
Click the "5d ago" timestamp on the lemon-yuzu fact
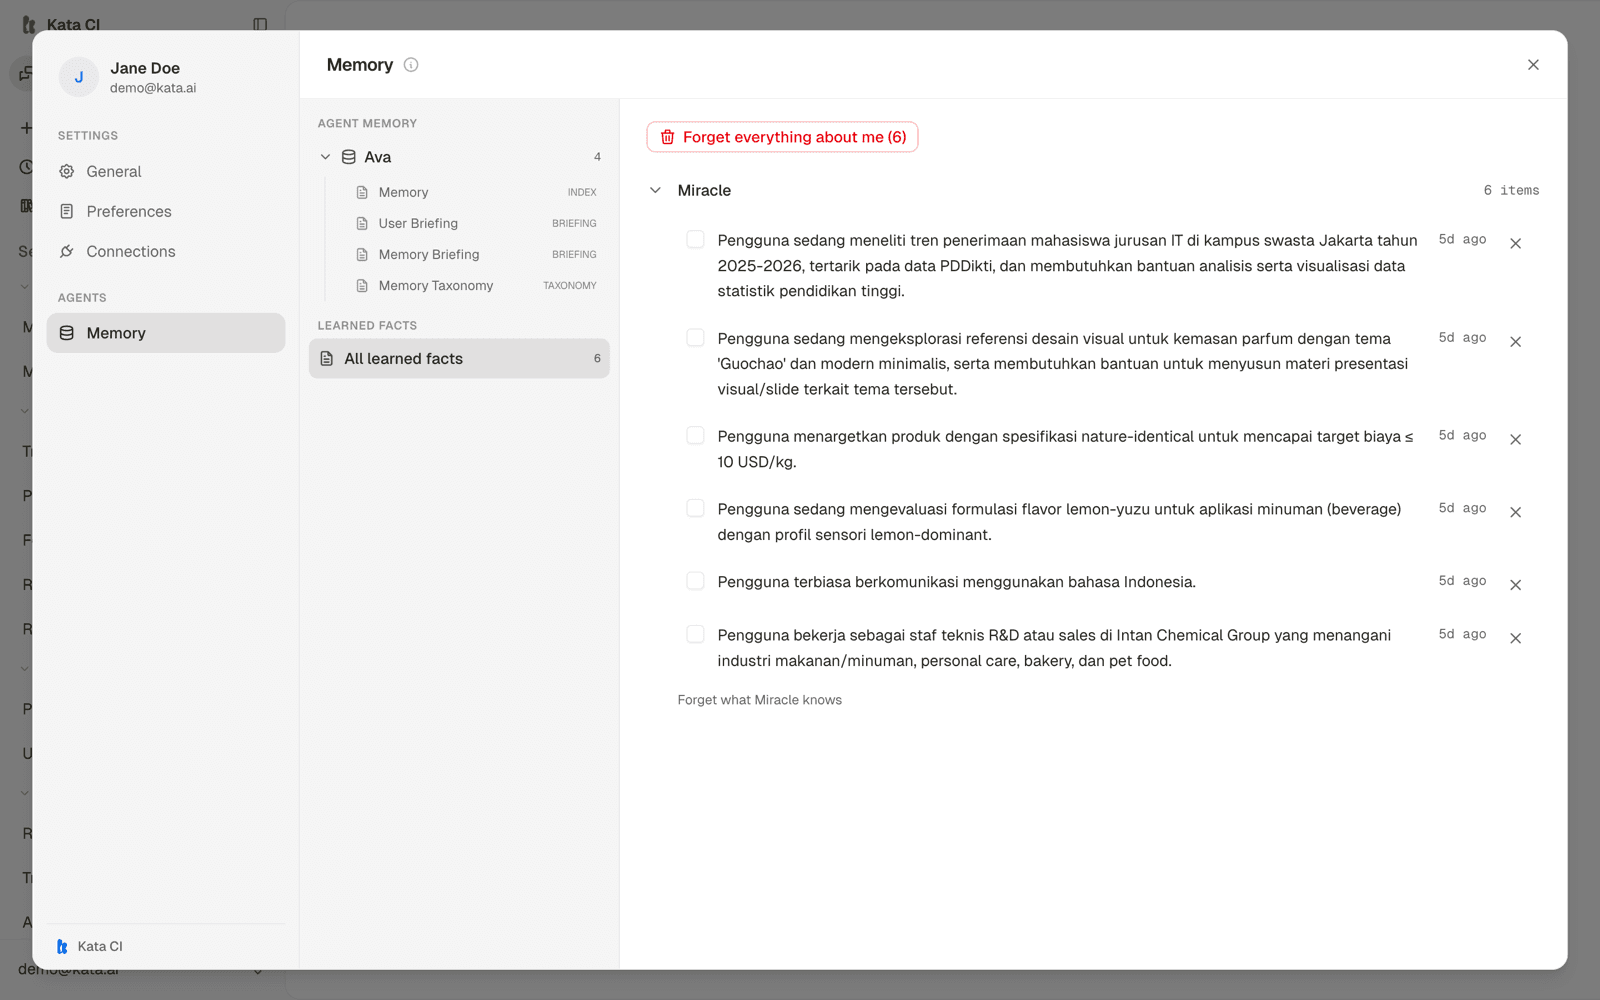pyautogui.click(x=1462, y=508)
